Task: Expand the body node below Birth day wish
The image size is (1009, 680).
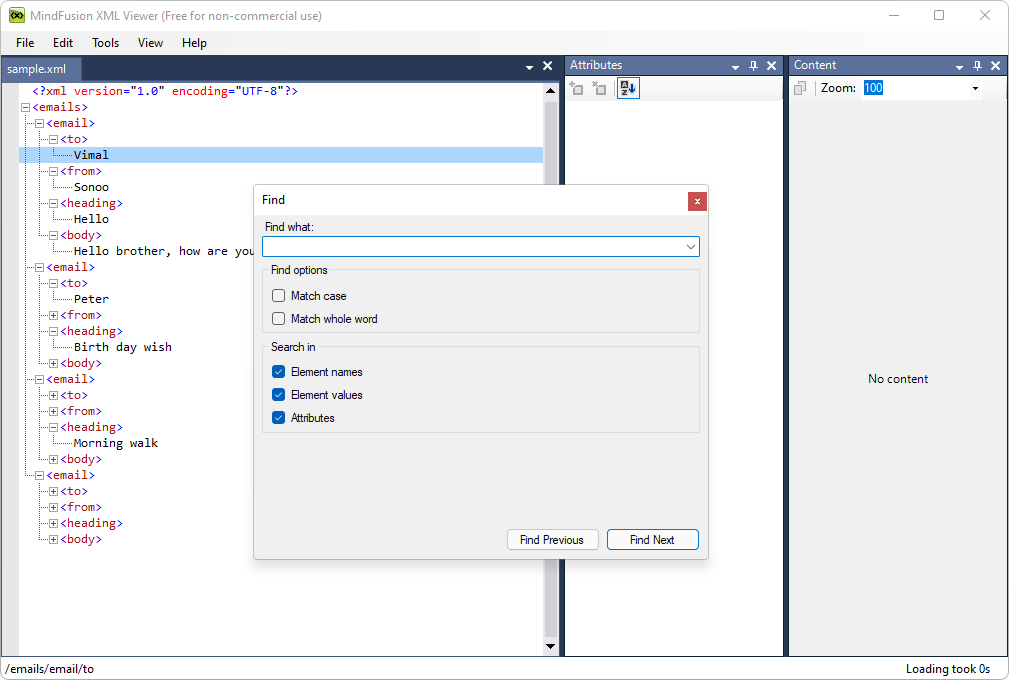Action: point(53,363)
